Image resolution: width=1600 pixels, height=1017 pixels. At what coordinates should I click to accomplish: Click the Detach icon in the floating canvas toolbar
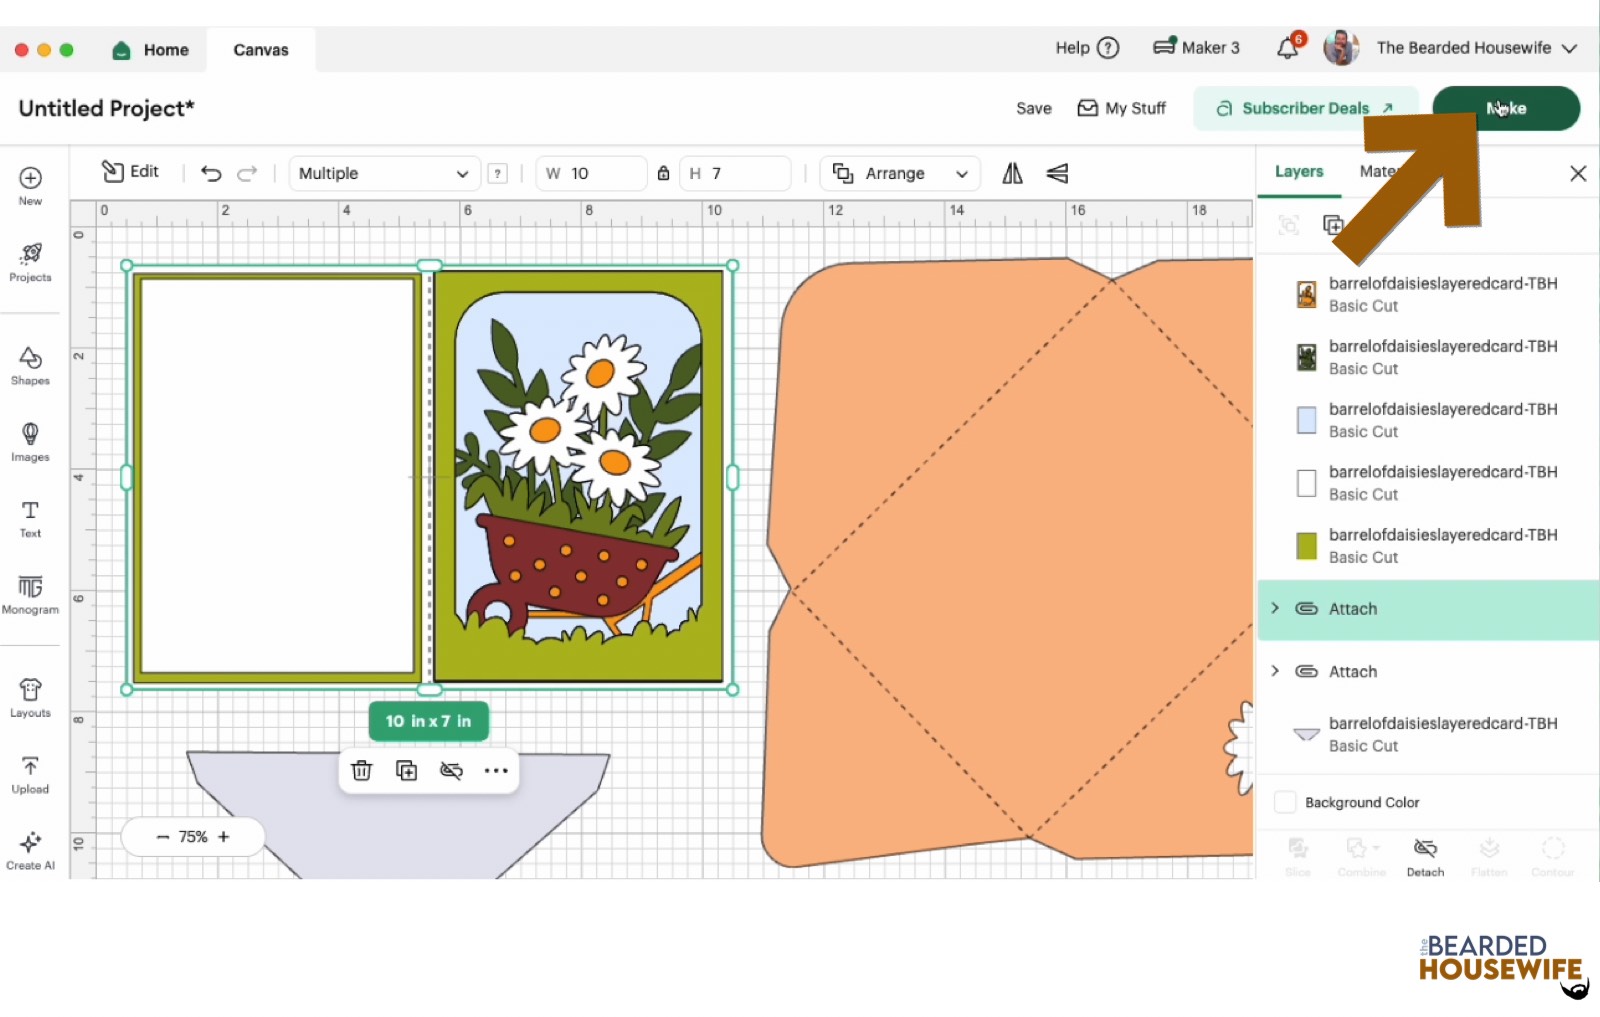pos(452,770)
